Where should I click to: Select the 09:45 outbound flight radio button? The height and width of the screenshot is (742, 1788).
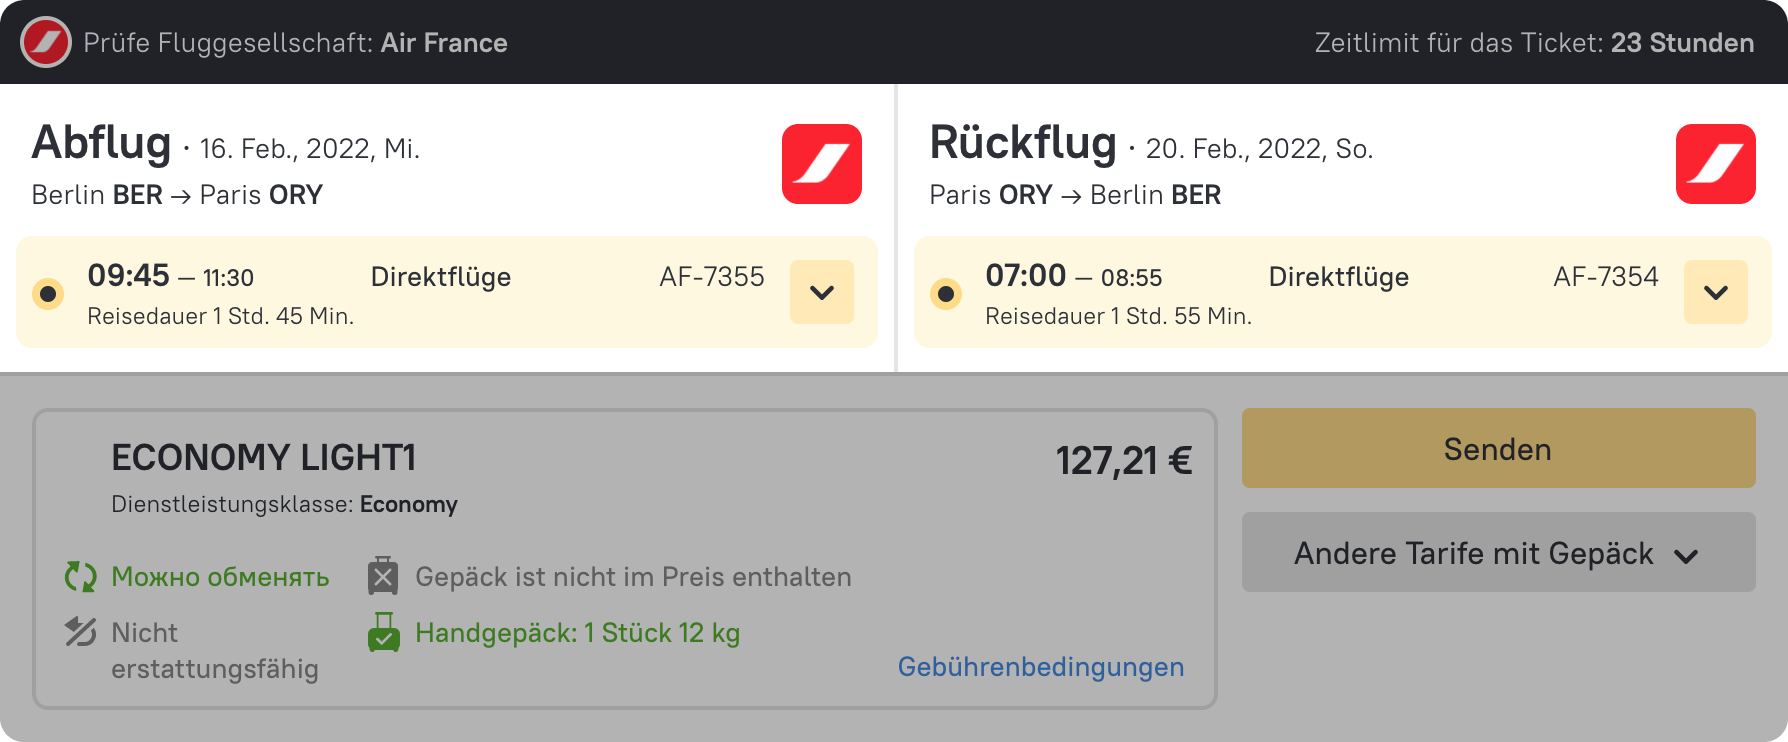click(x=48, y=294)
